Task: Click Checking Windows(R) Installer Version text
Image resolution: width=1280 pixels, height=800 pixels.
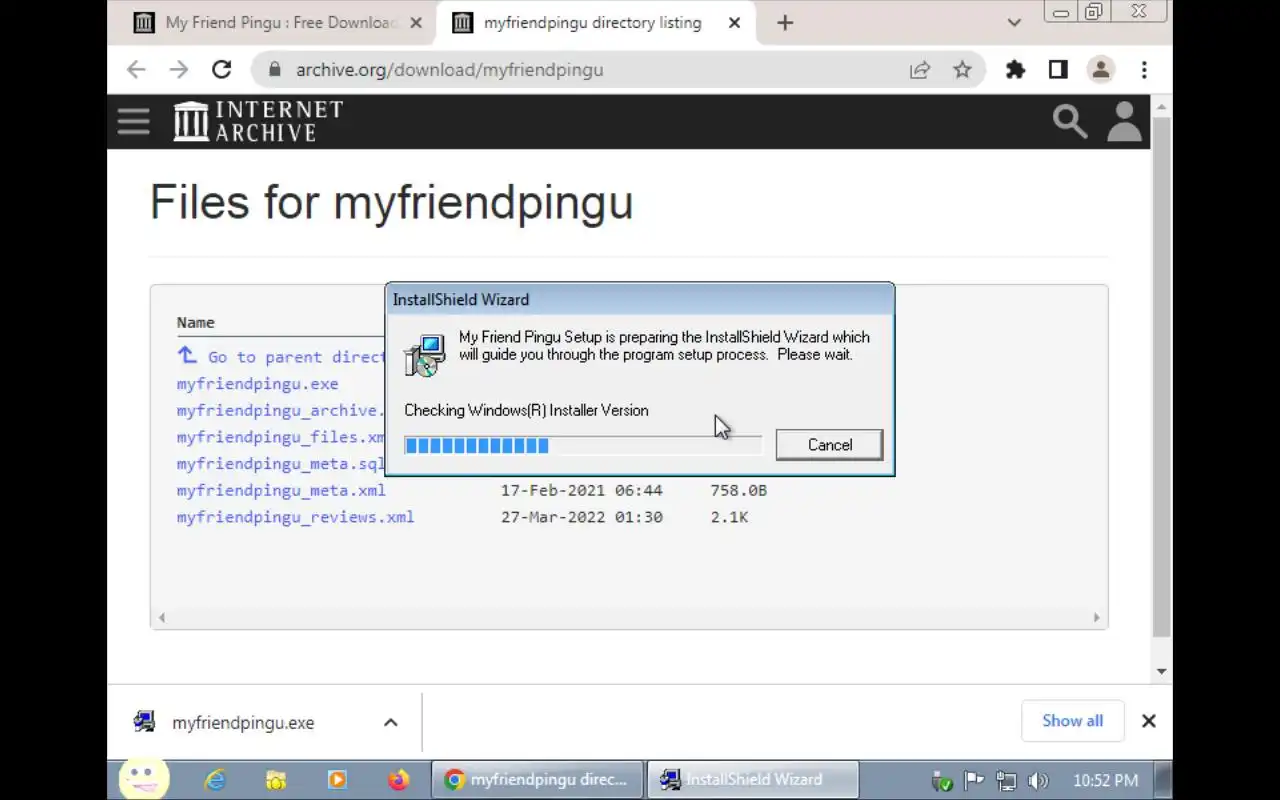Action: [x=526, y=410]
